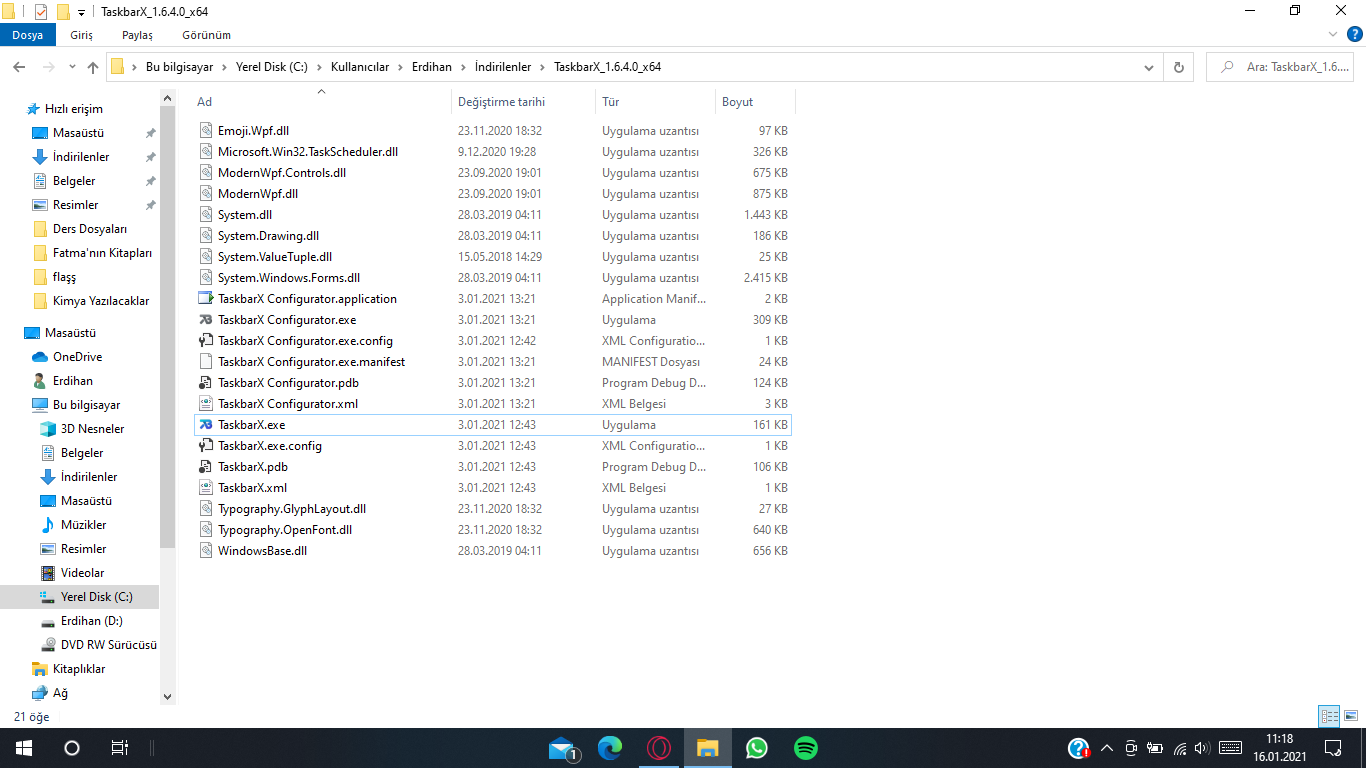Click the TaskbarX Configurator.xml file icon
1366x768 pixels.
pos(206,404)
